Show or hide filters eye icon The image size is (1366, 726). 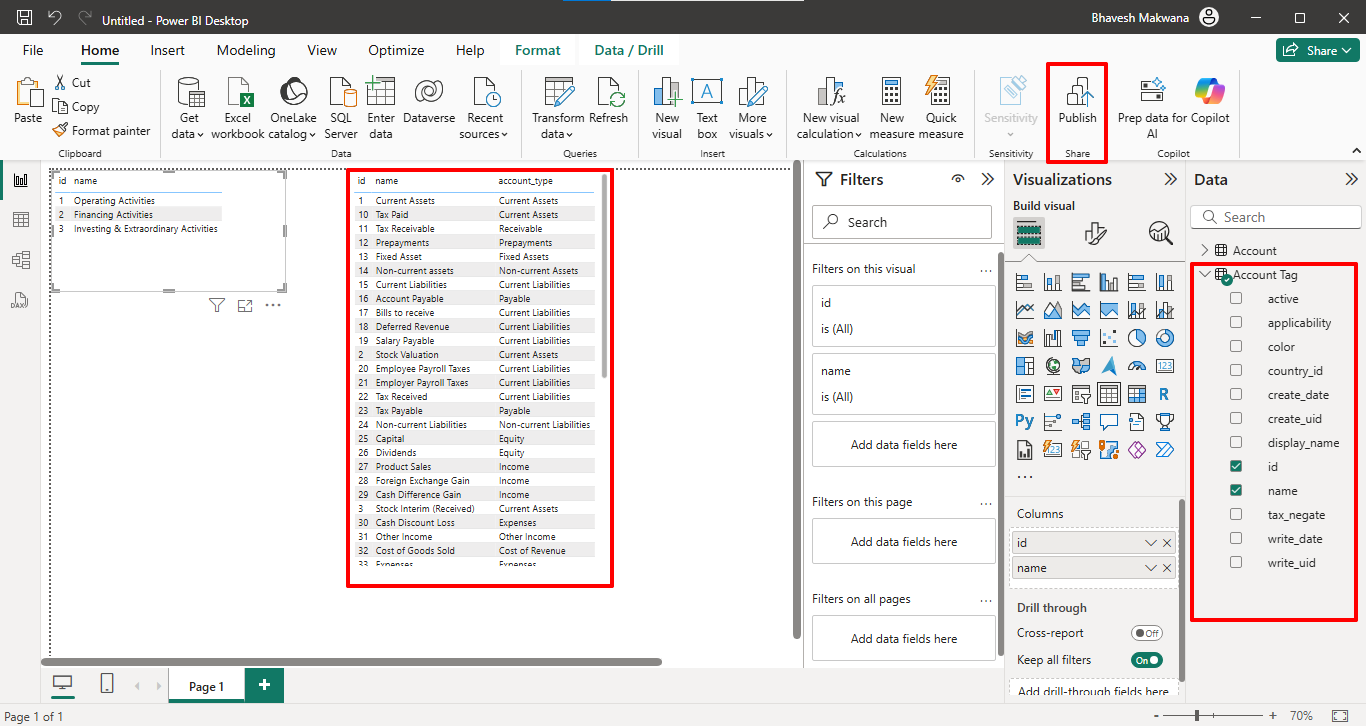click(958, 180)
